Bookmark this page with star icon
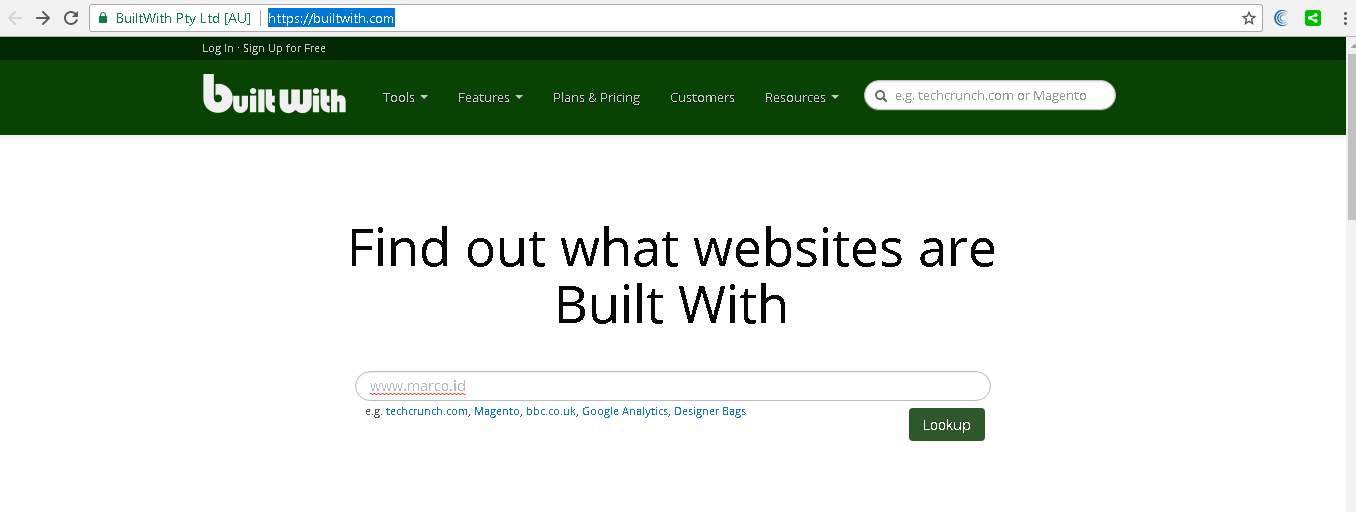Viewport: 1356px width, 512px height. 1248,18
